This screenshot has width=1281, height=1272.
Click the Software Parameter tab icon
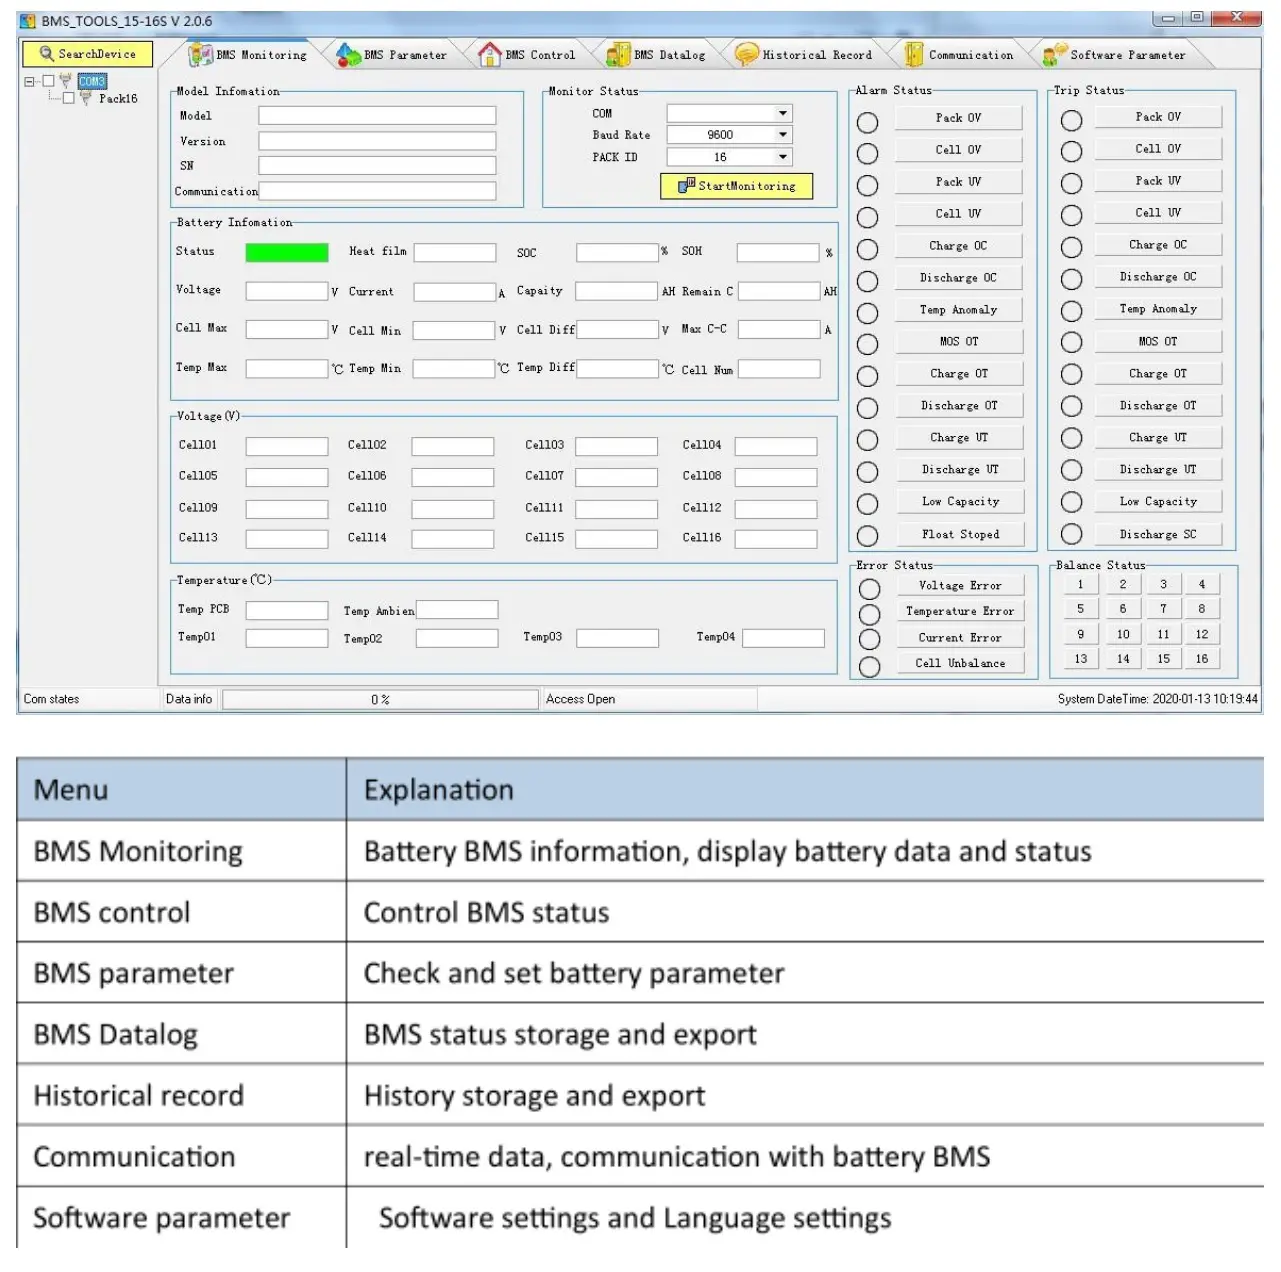(1054, 55)
